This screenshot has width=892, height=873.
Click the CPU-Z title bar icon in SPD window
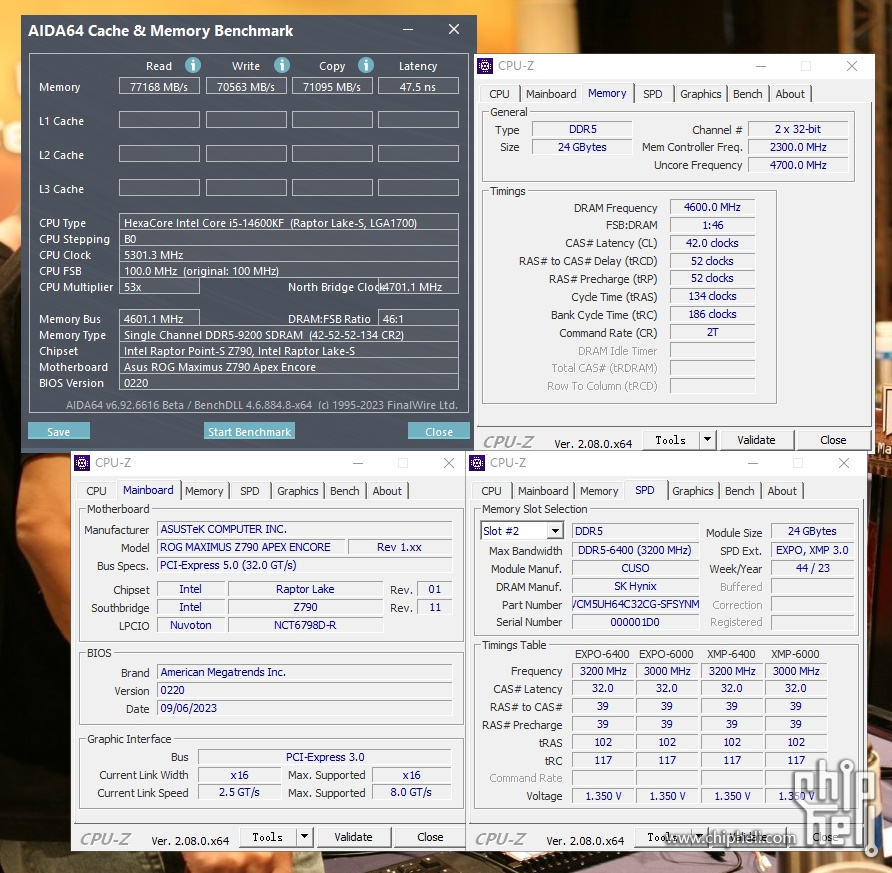[x=477, y=463]
